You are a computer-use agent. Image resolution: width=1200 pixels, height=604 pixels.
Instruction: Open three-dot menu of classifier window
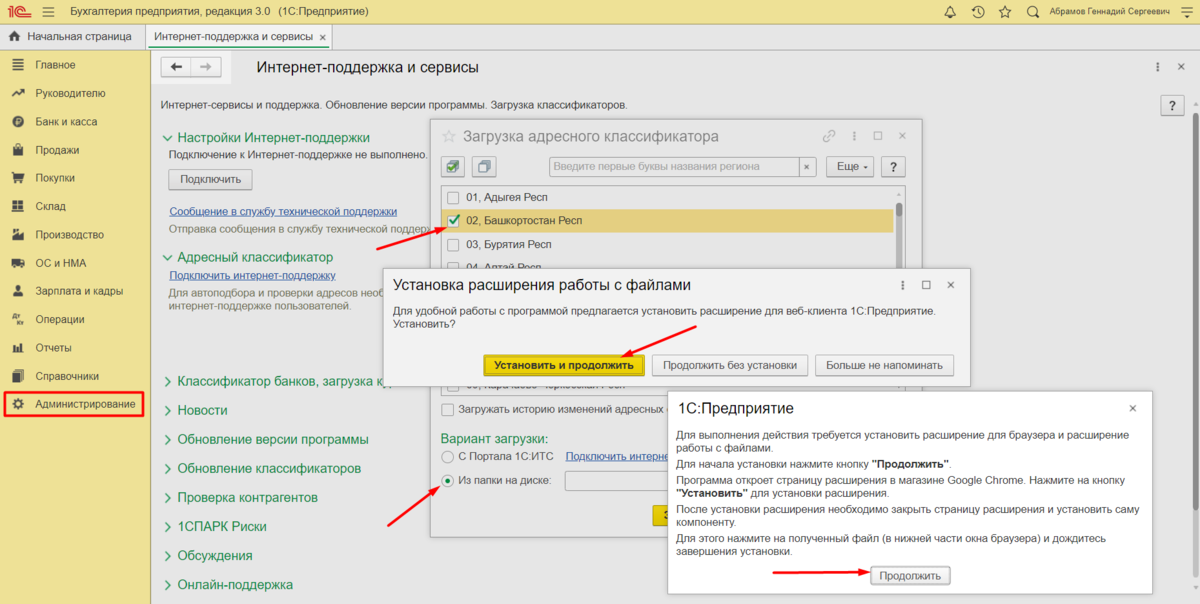(x=853, y=136)
